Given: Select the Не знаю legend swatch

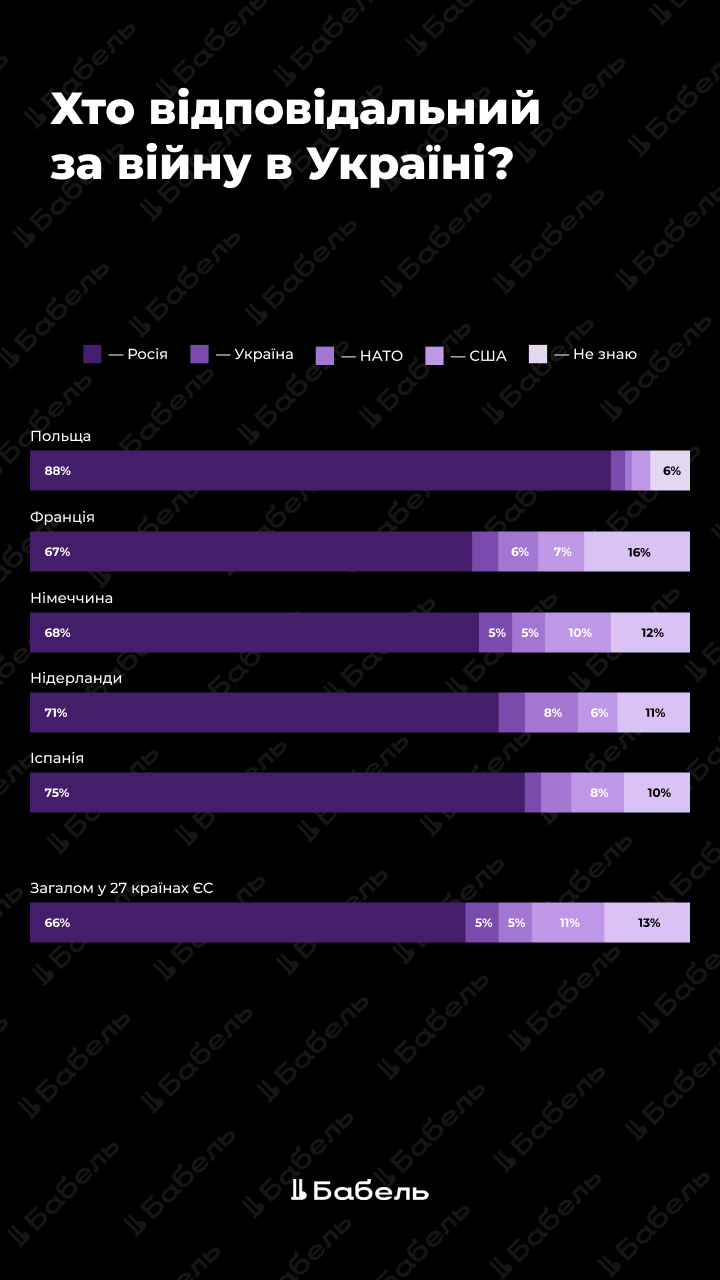Looking at the screenshot, I should pos(538,354).
